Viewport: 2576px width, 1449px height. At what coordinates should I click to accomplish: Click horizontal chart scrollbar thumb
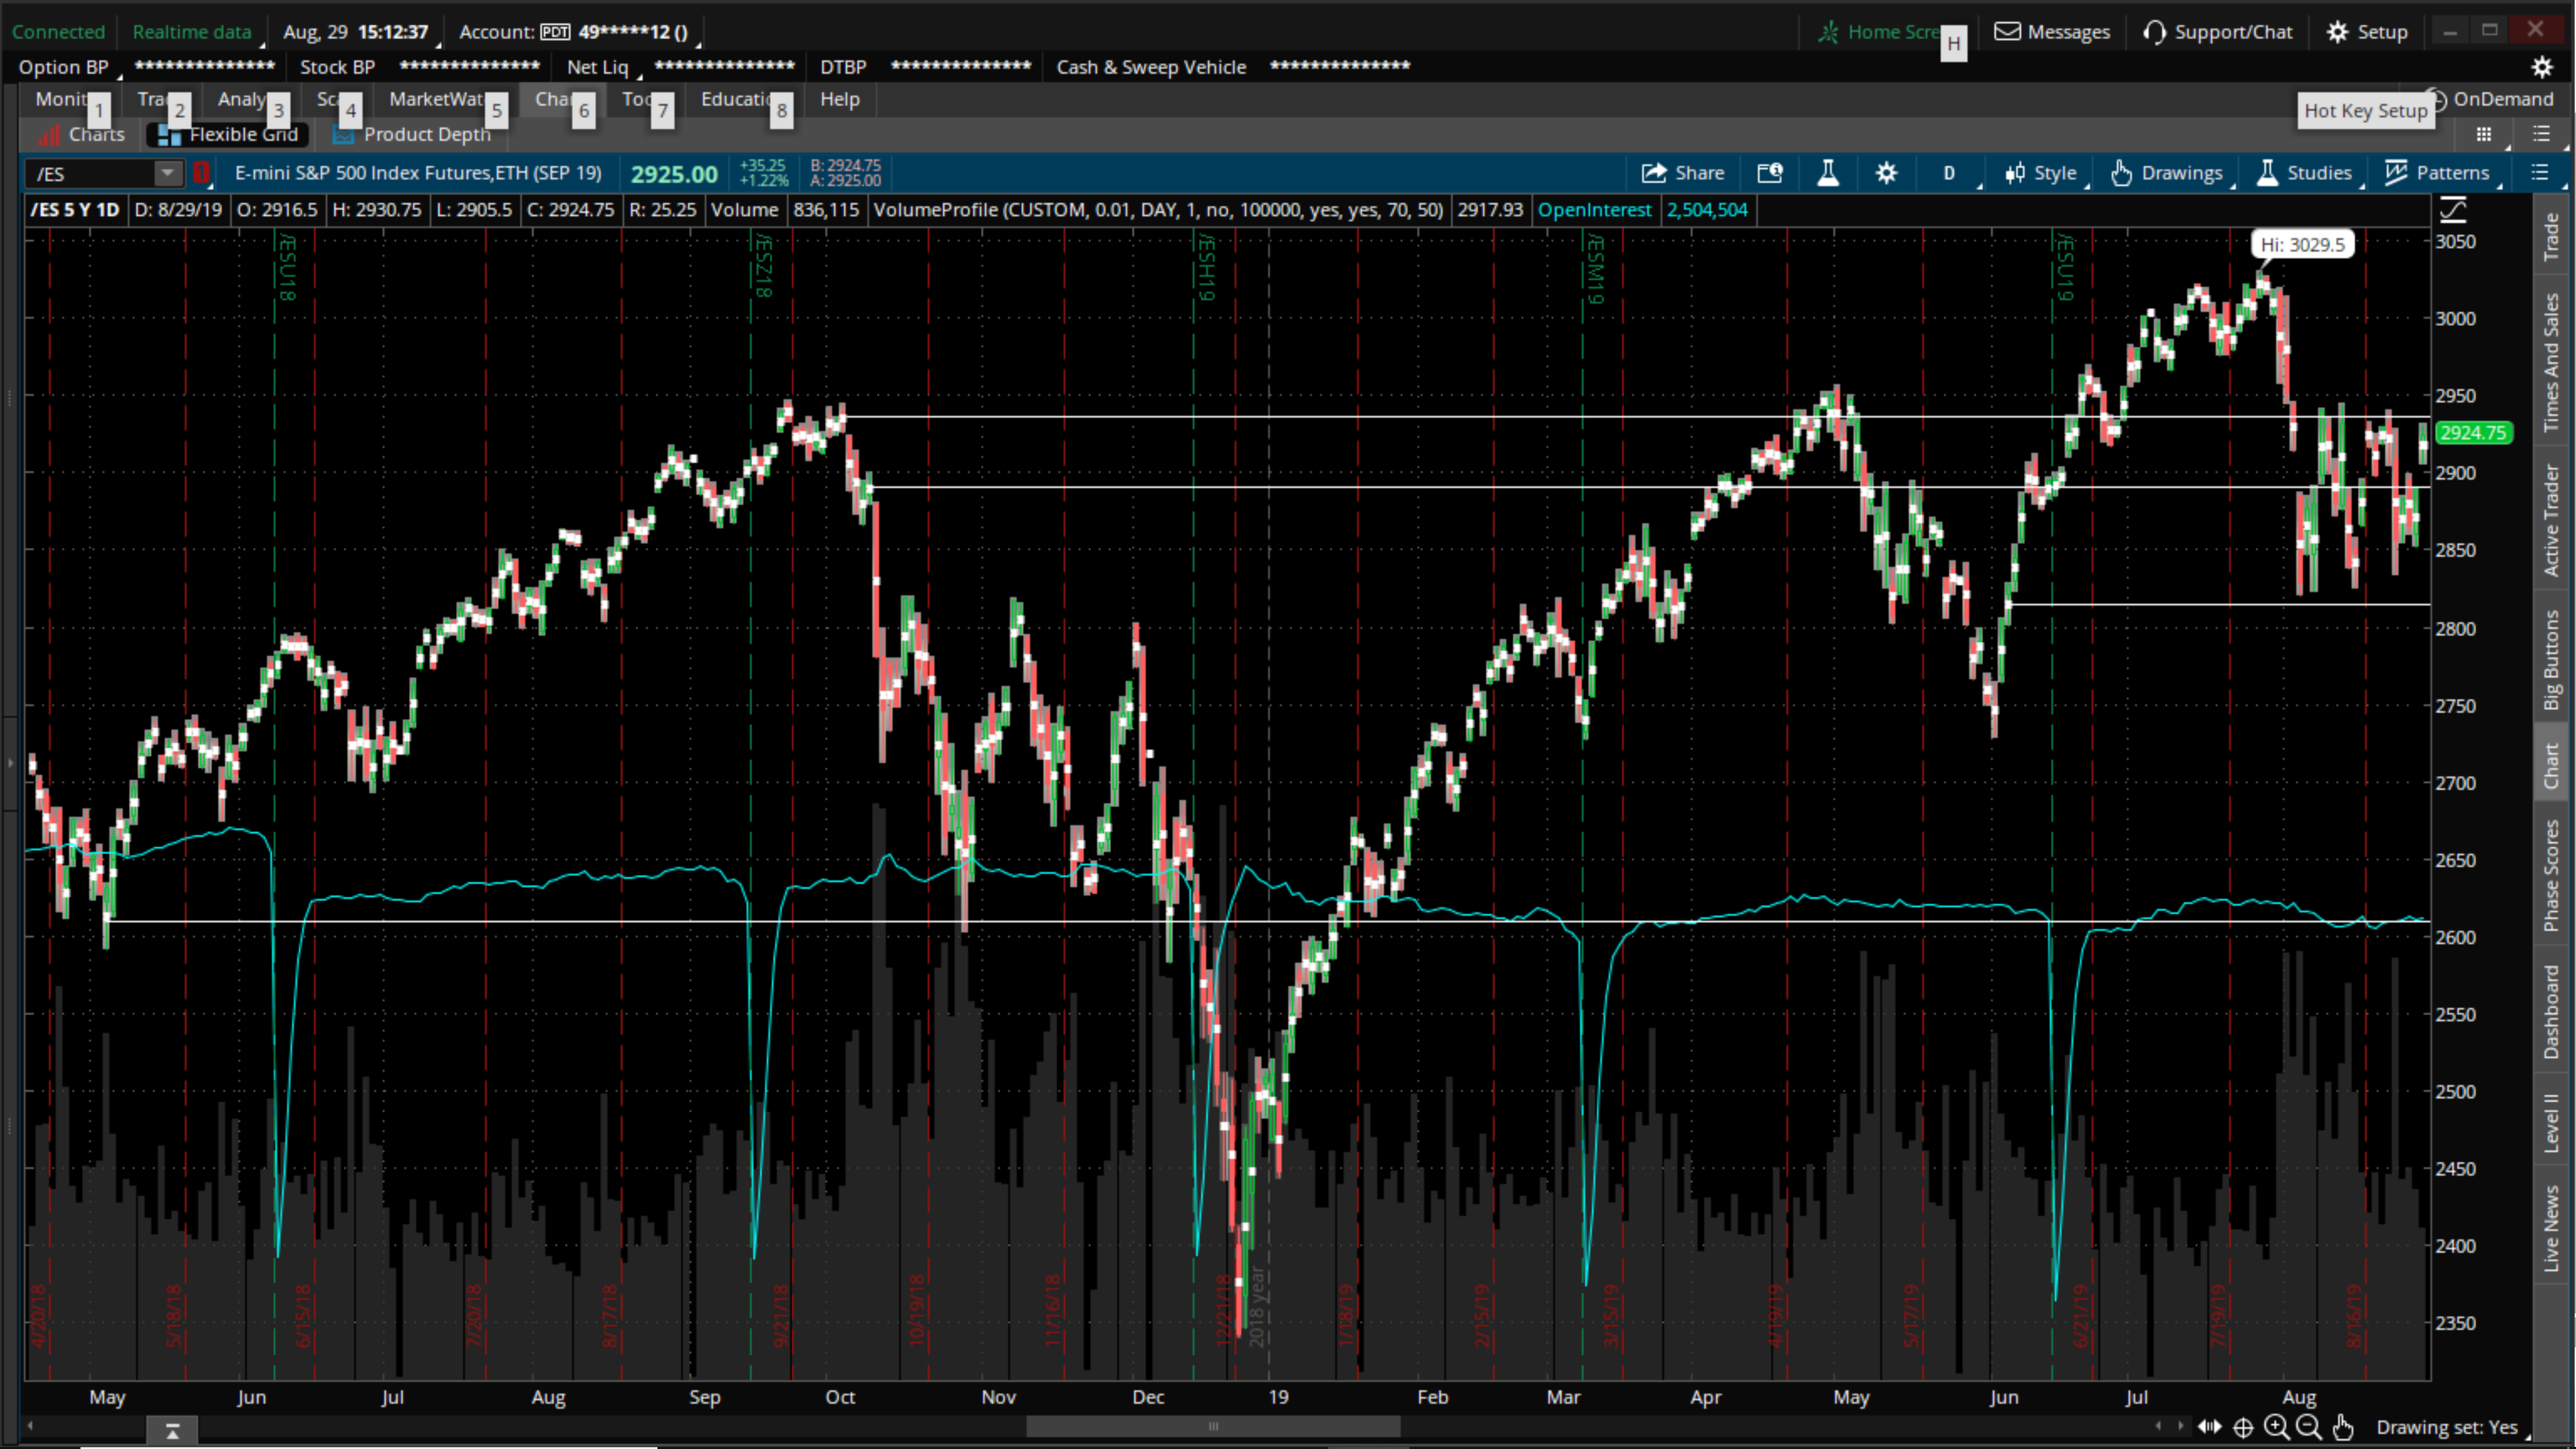tap(1213, 1426)
